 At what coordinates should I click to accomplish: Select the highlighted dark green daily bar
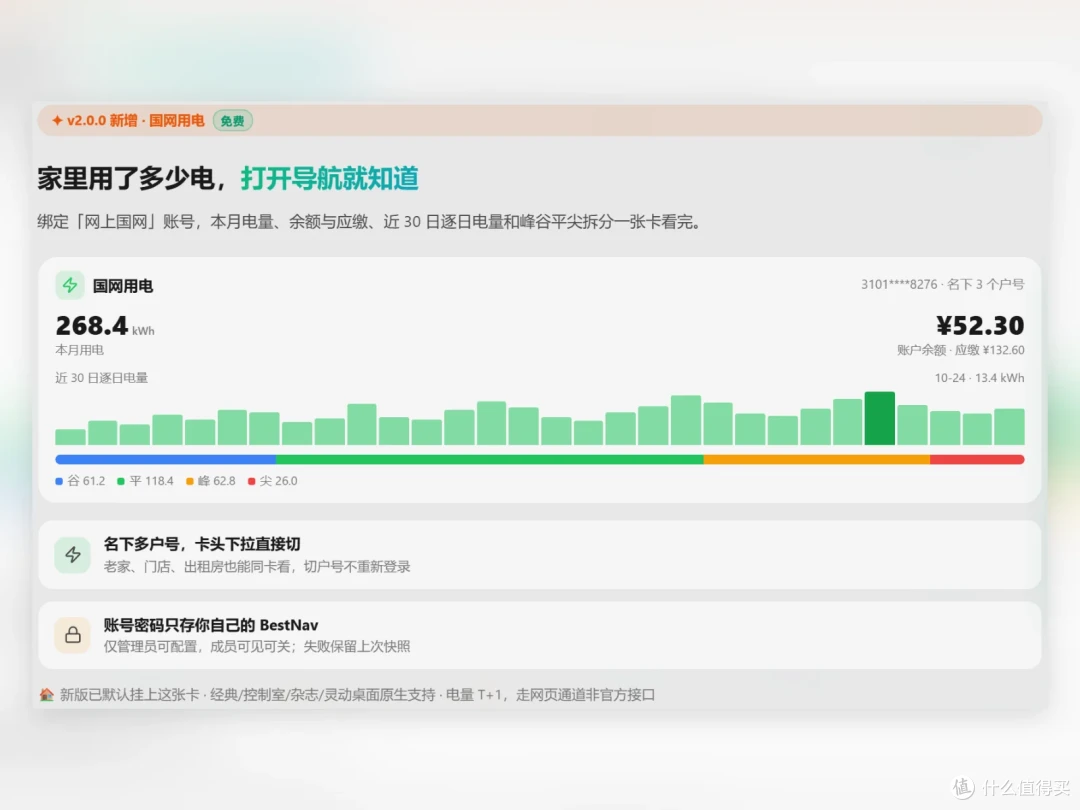click(x=880, y=418)
